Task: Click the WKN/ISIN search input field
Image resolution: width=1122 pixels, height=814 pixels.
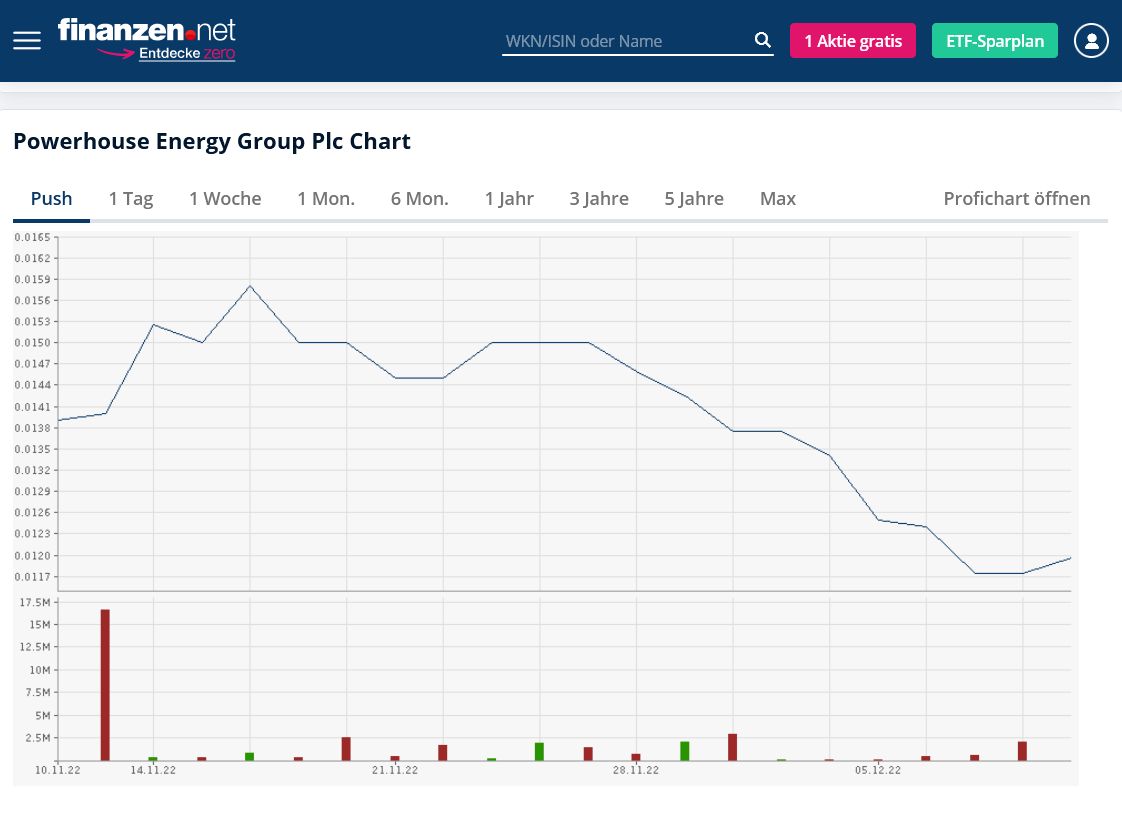Action: click(620, 41)
